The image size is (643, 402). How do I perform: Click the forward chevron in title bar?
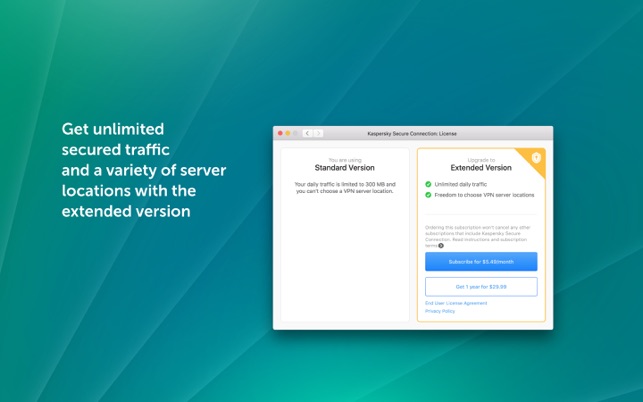tap(318, 133)
